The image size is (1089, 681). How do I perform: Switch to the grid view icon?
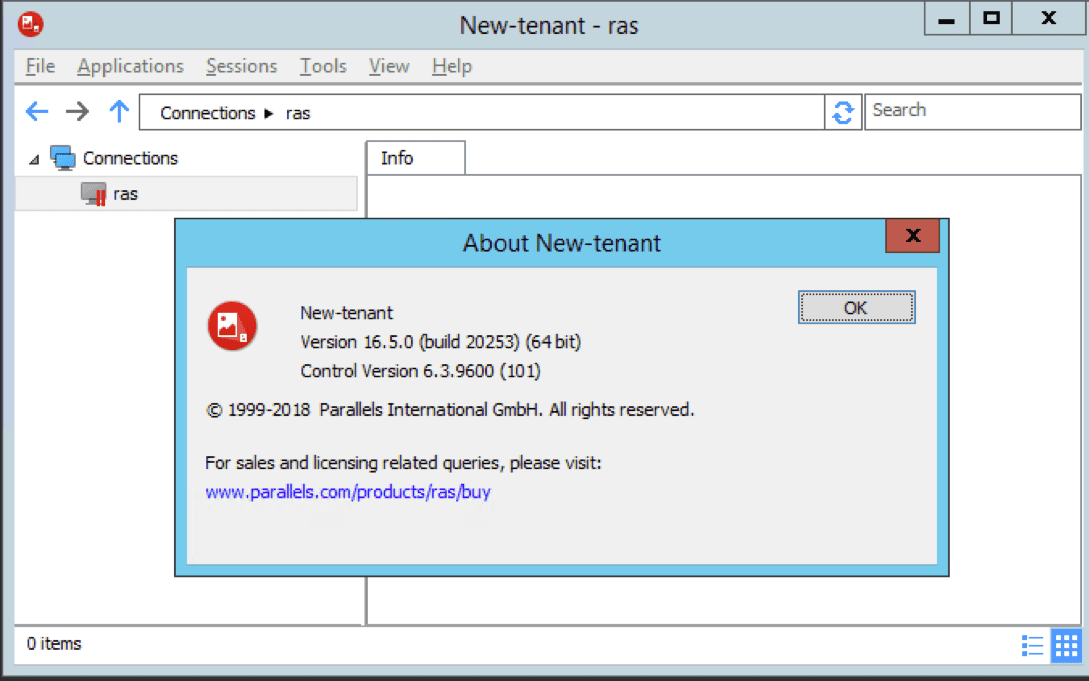point(1066,645)
